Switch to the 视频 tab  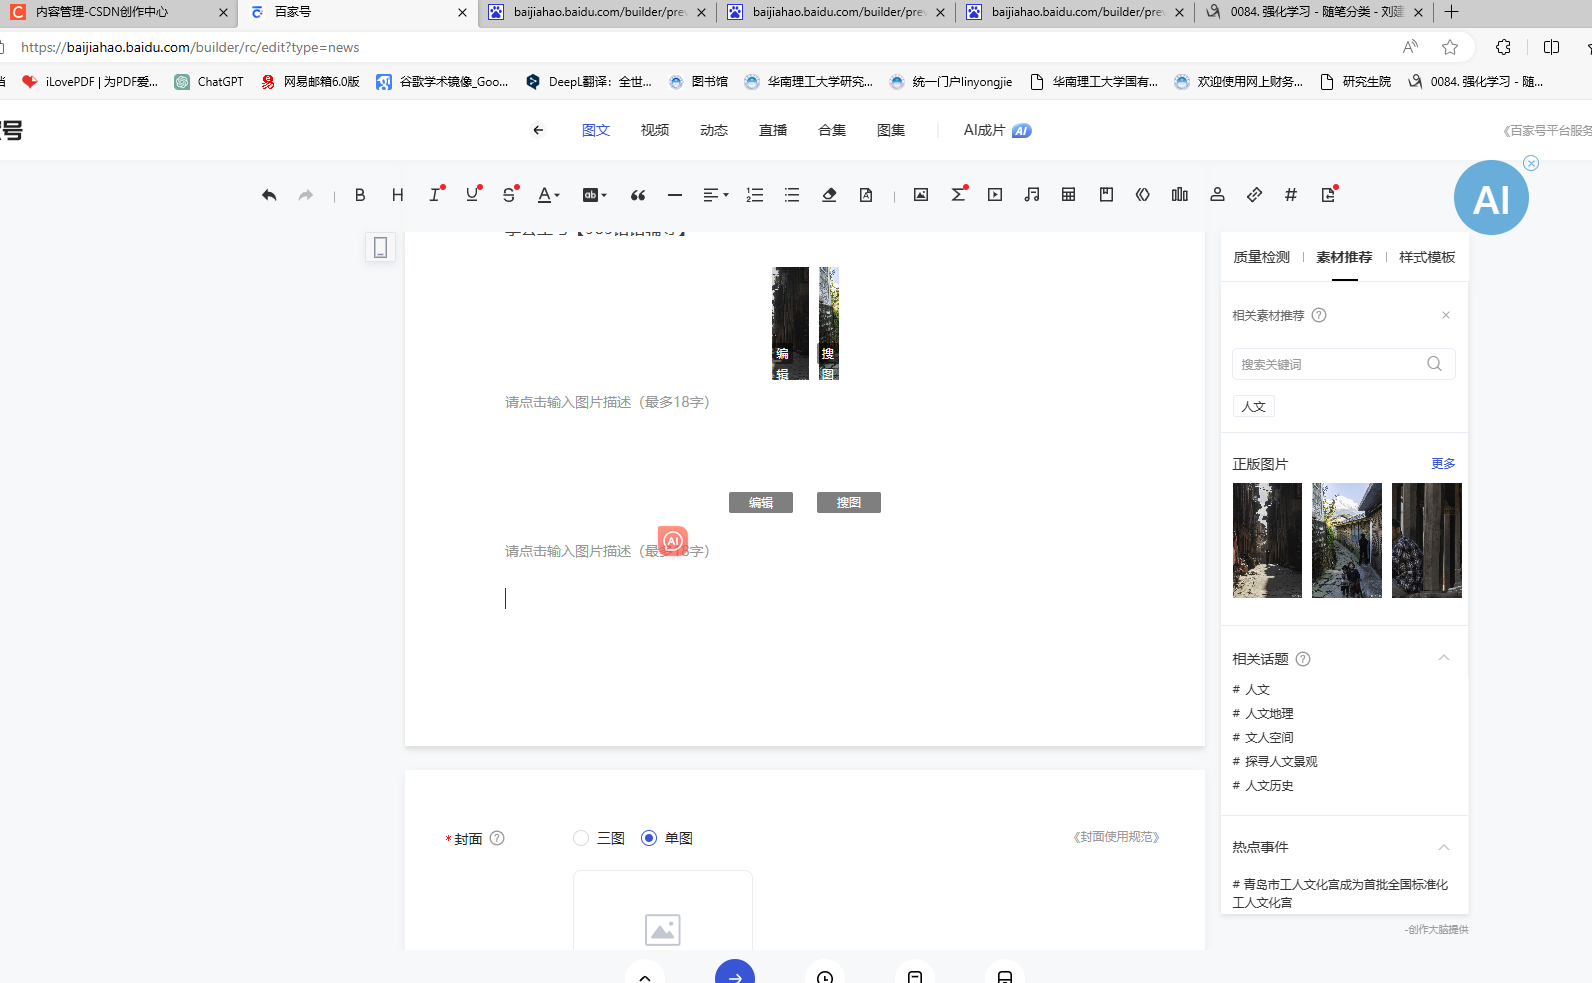point(655,130)
